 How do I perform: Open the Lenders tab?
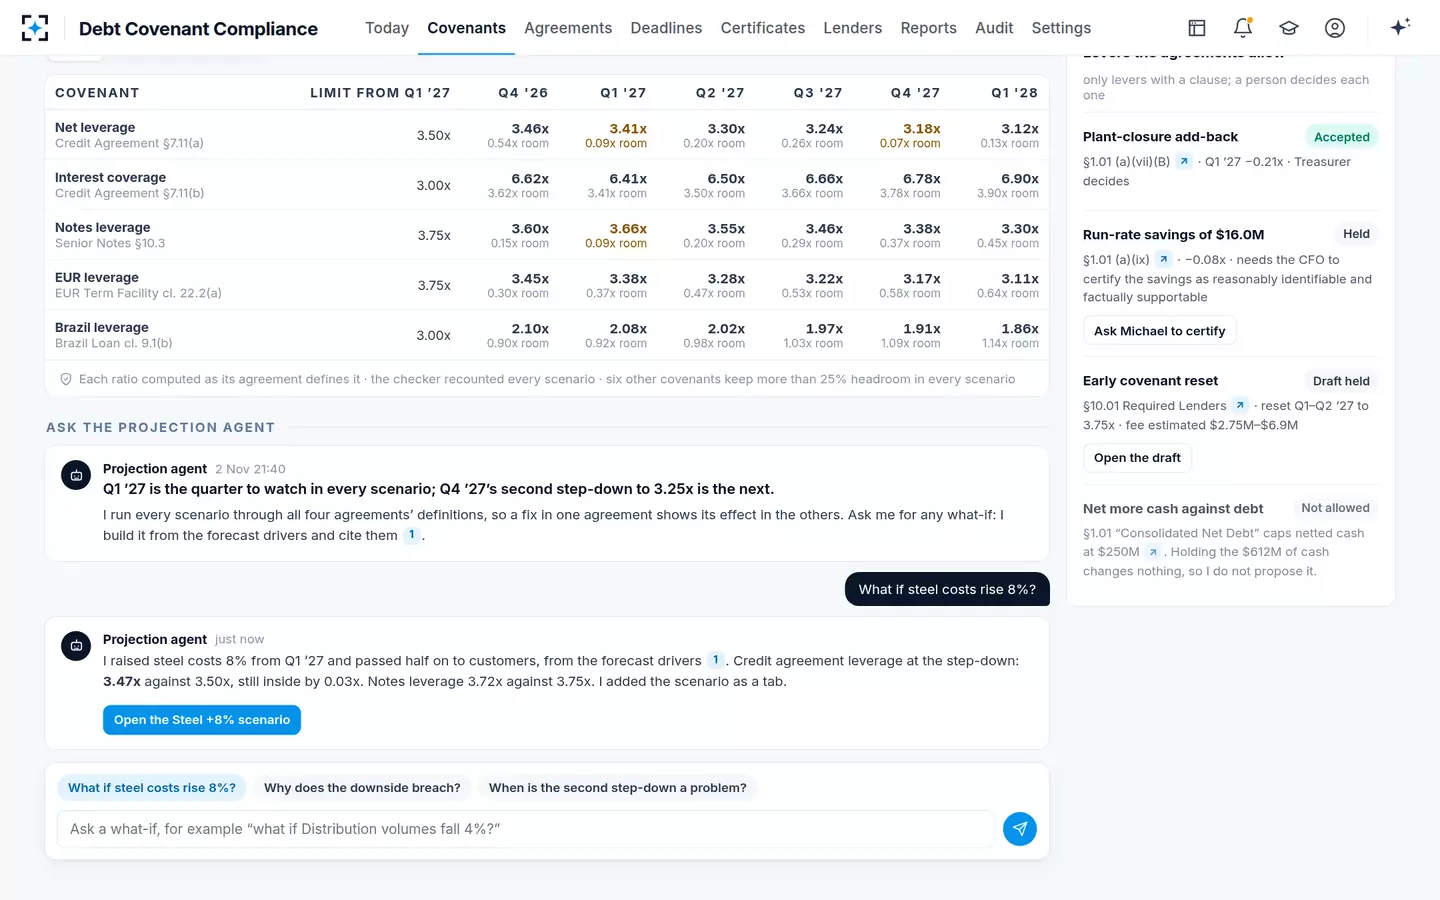853,28
